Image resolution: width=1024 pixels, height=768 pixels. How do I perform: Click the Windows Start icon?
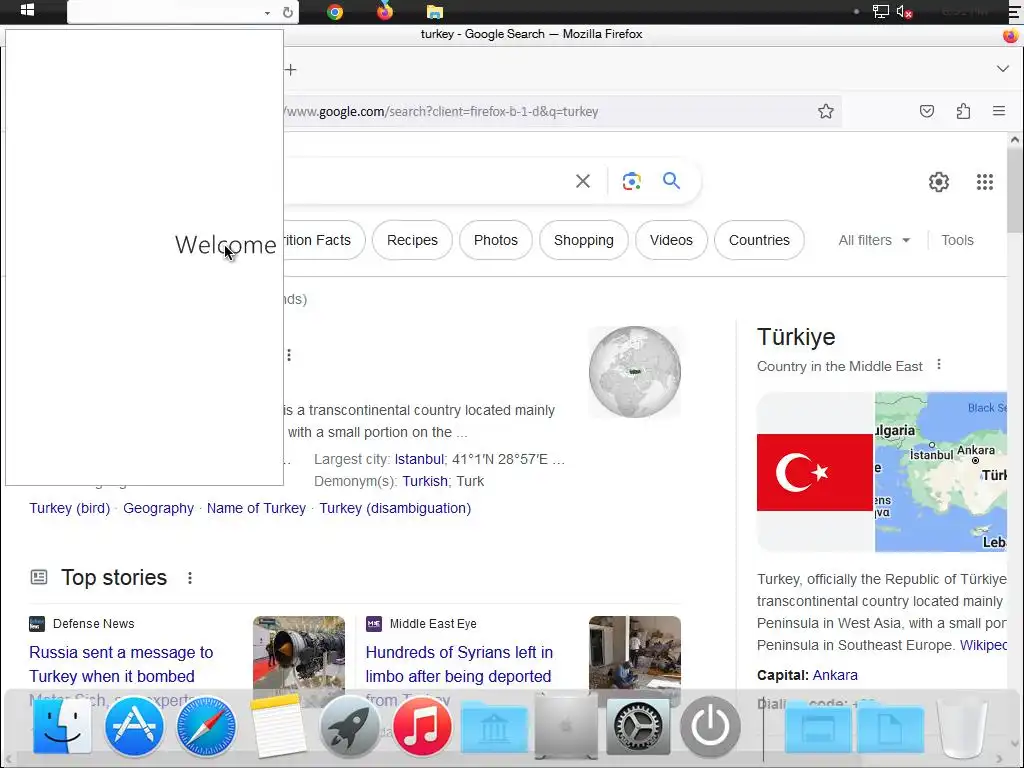pyautogui.click(x=27, y=10)
